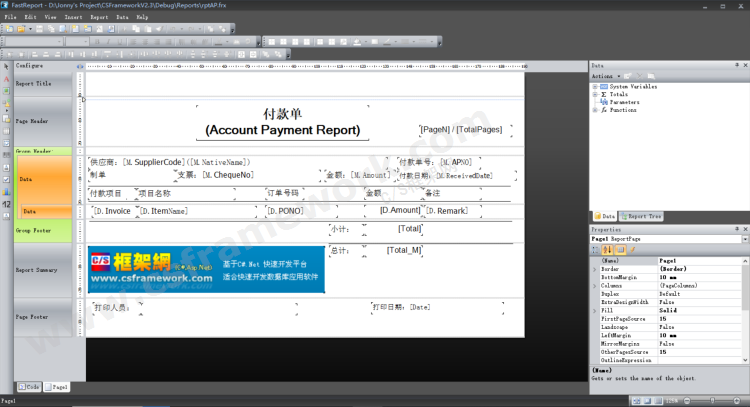
Task: Click the New report icon in toolbar
Action: pyautogui.click(x=7, y=29)
